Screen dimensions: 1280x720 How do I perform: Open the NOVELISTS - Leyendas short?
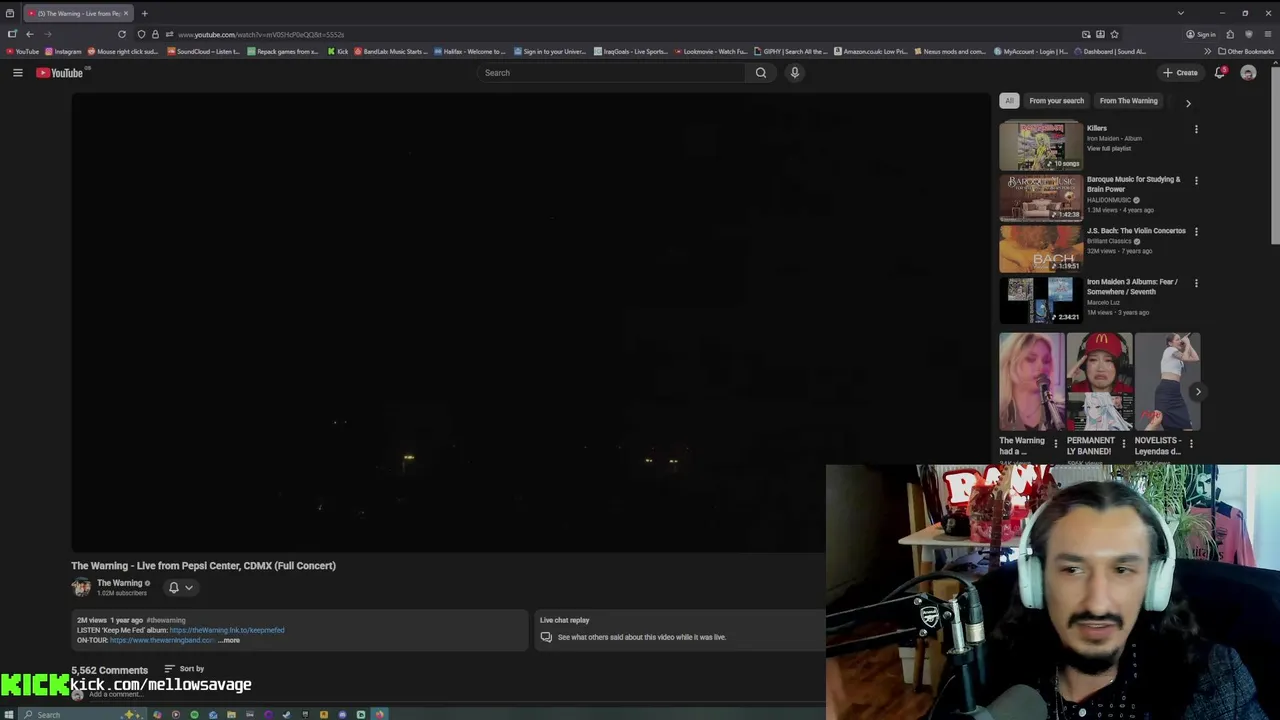[1167, 382]
